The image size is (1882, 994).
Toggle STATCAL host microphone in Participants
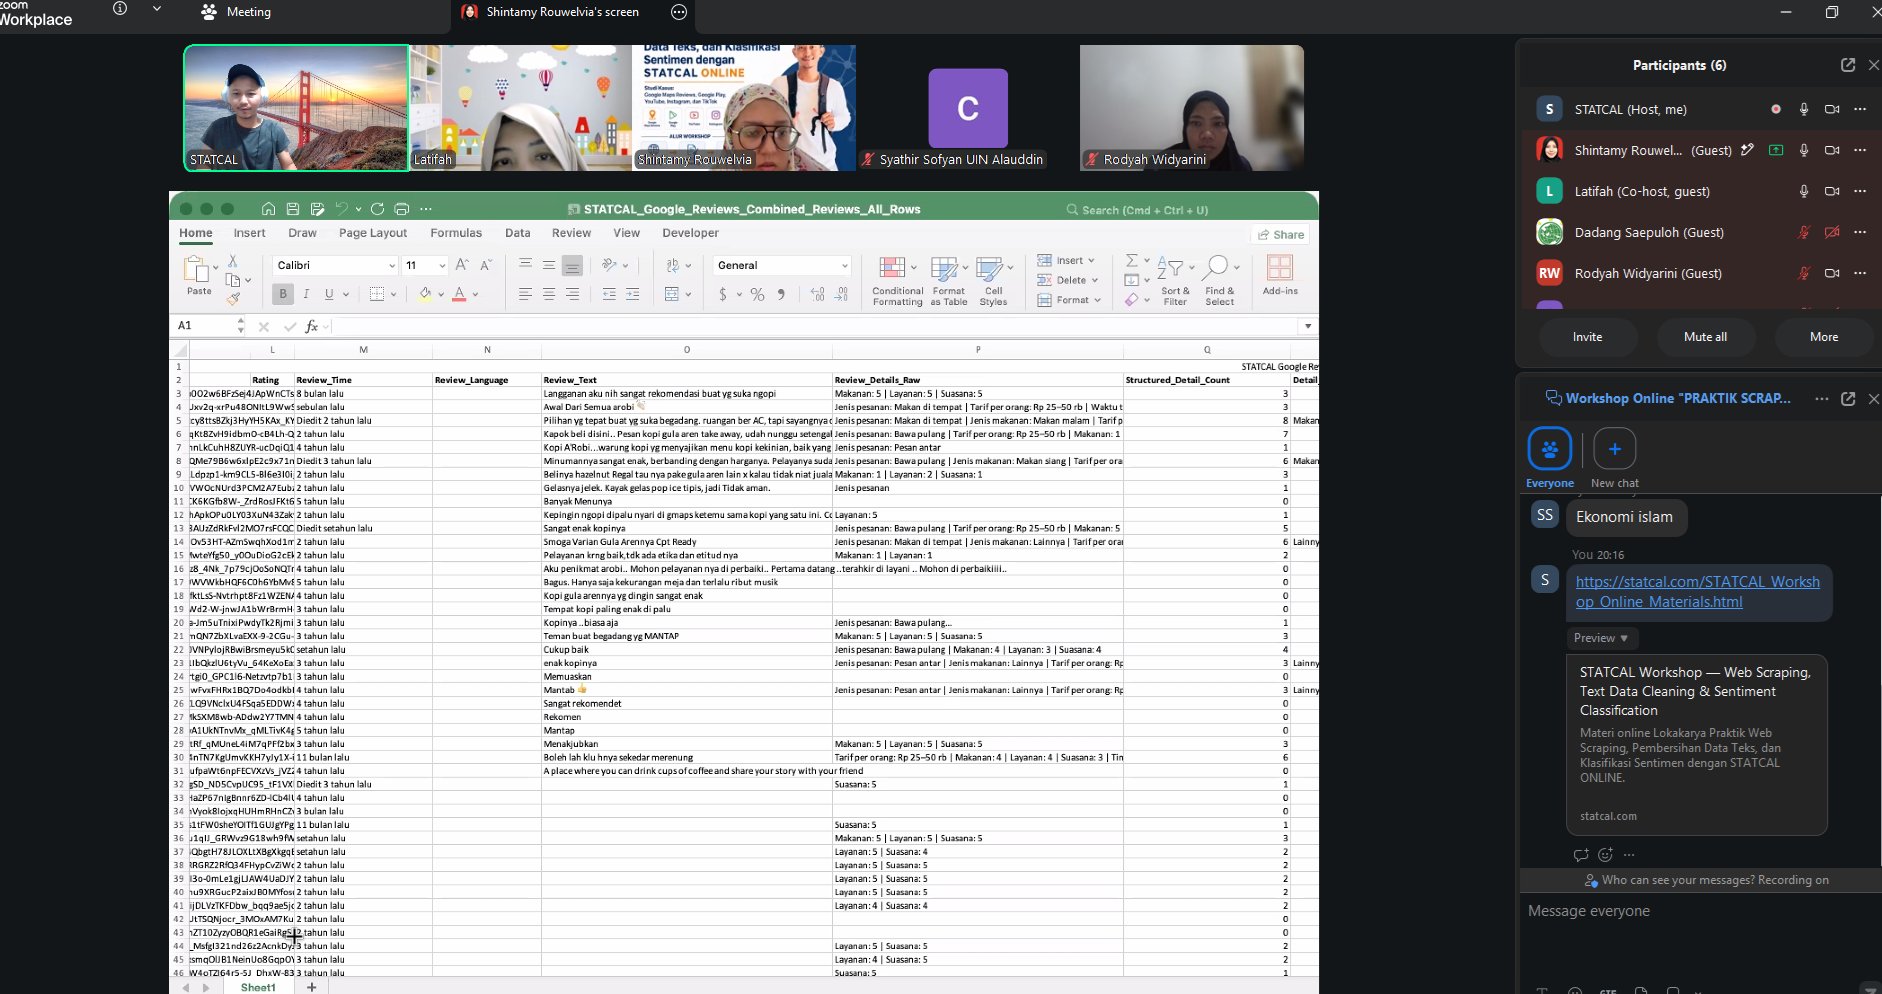point(1804,109)
